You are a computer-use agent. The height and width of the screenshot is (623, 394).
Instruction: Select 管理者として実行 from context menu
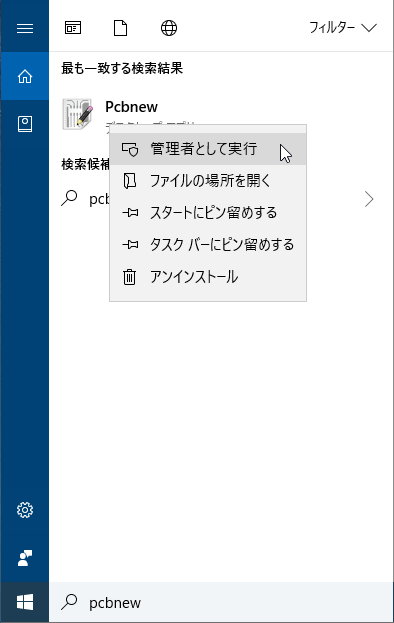(x=208, y=149)
